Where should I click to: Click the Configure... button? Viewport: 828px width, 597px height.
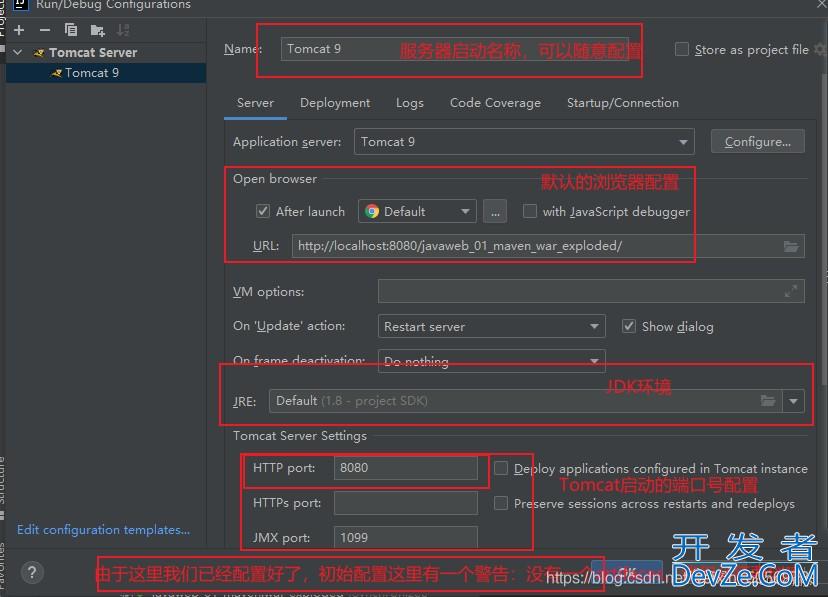click(x=757, y=141)
